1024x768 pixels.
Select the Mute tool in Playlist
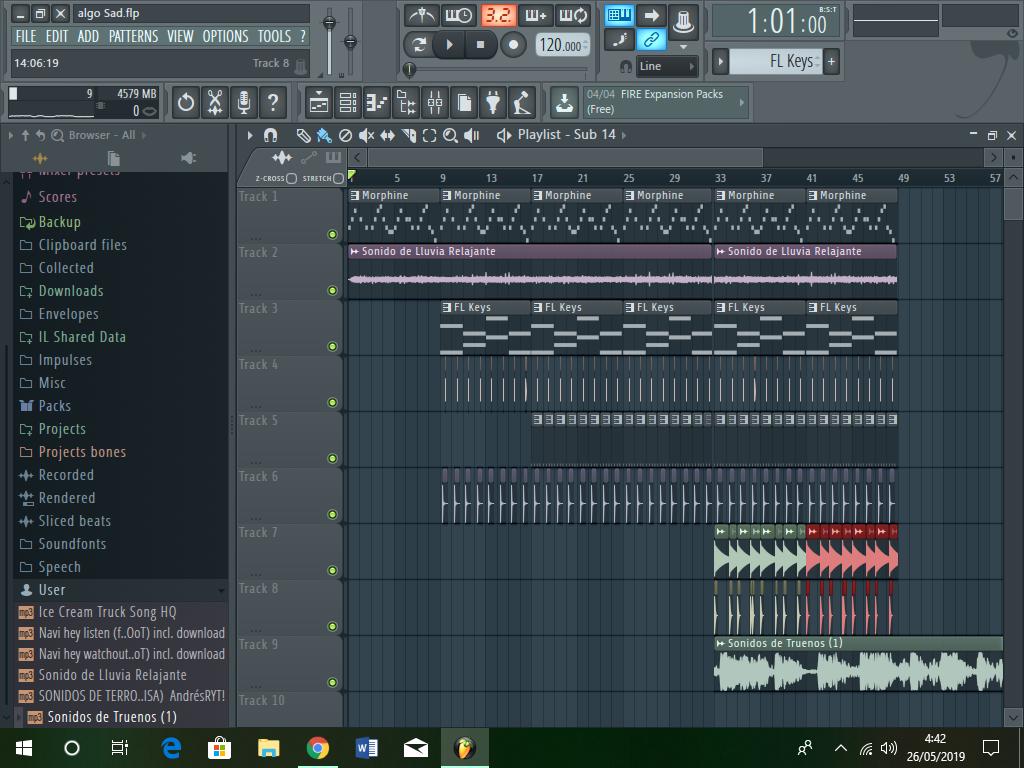pyautogui.click(x=366, y=135)
